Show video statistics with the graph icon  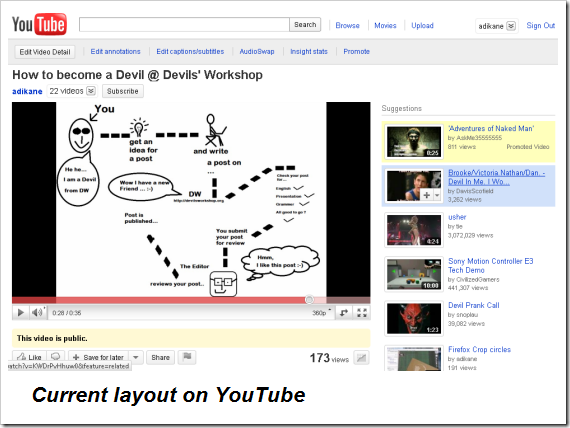pyautogui.click(x=361, y=358)
